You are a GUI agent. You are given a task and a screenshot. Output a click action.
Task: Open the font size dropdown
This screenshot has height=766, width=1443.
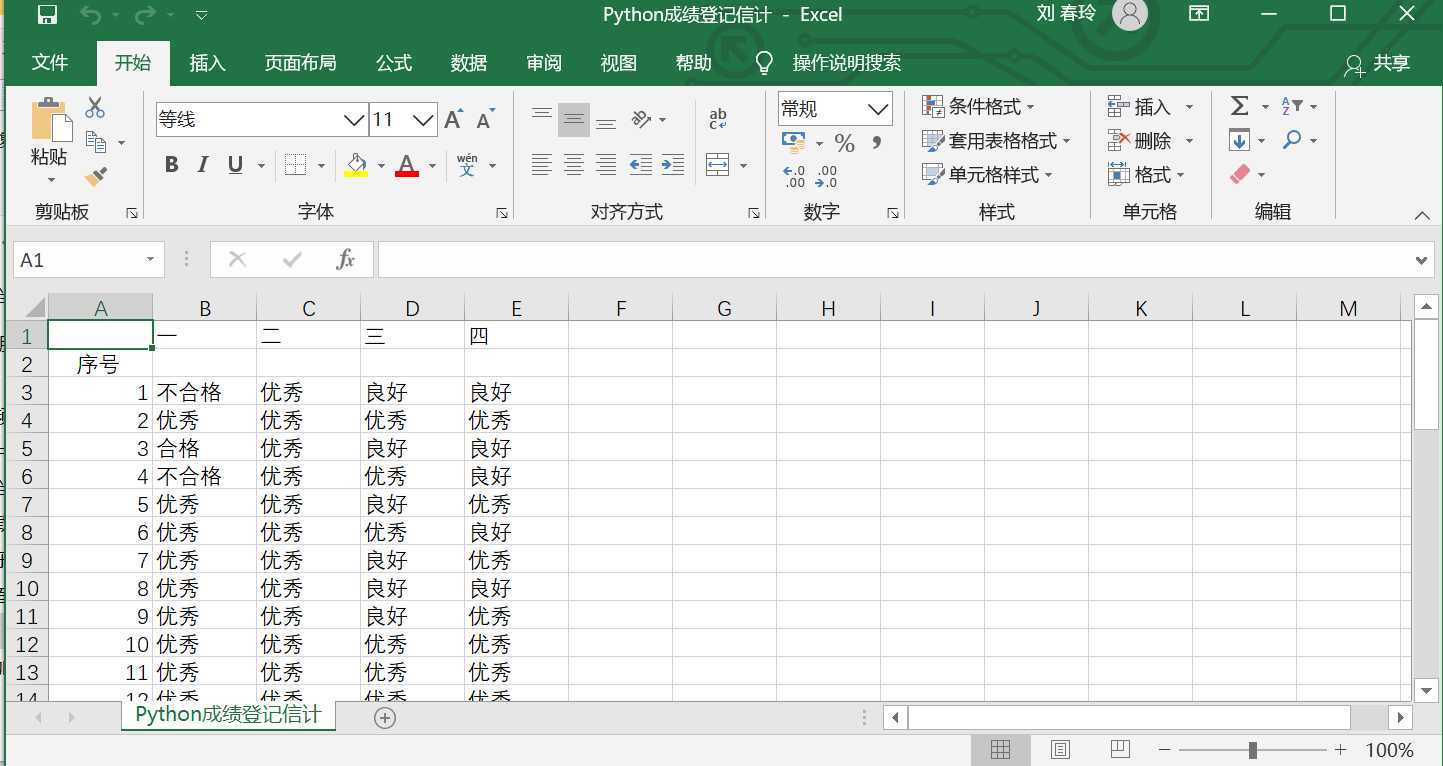click(x=424, y=119)
